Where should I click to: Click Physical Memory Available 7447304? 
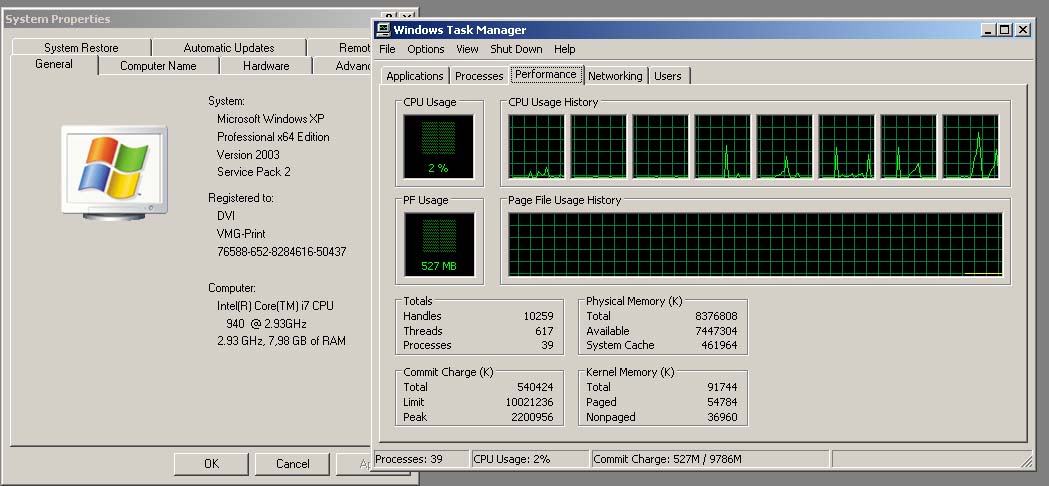(716, 331)
